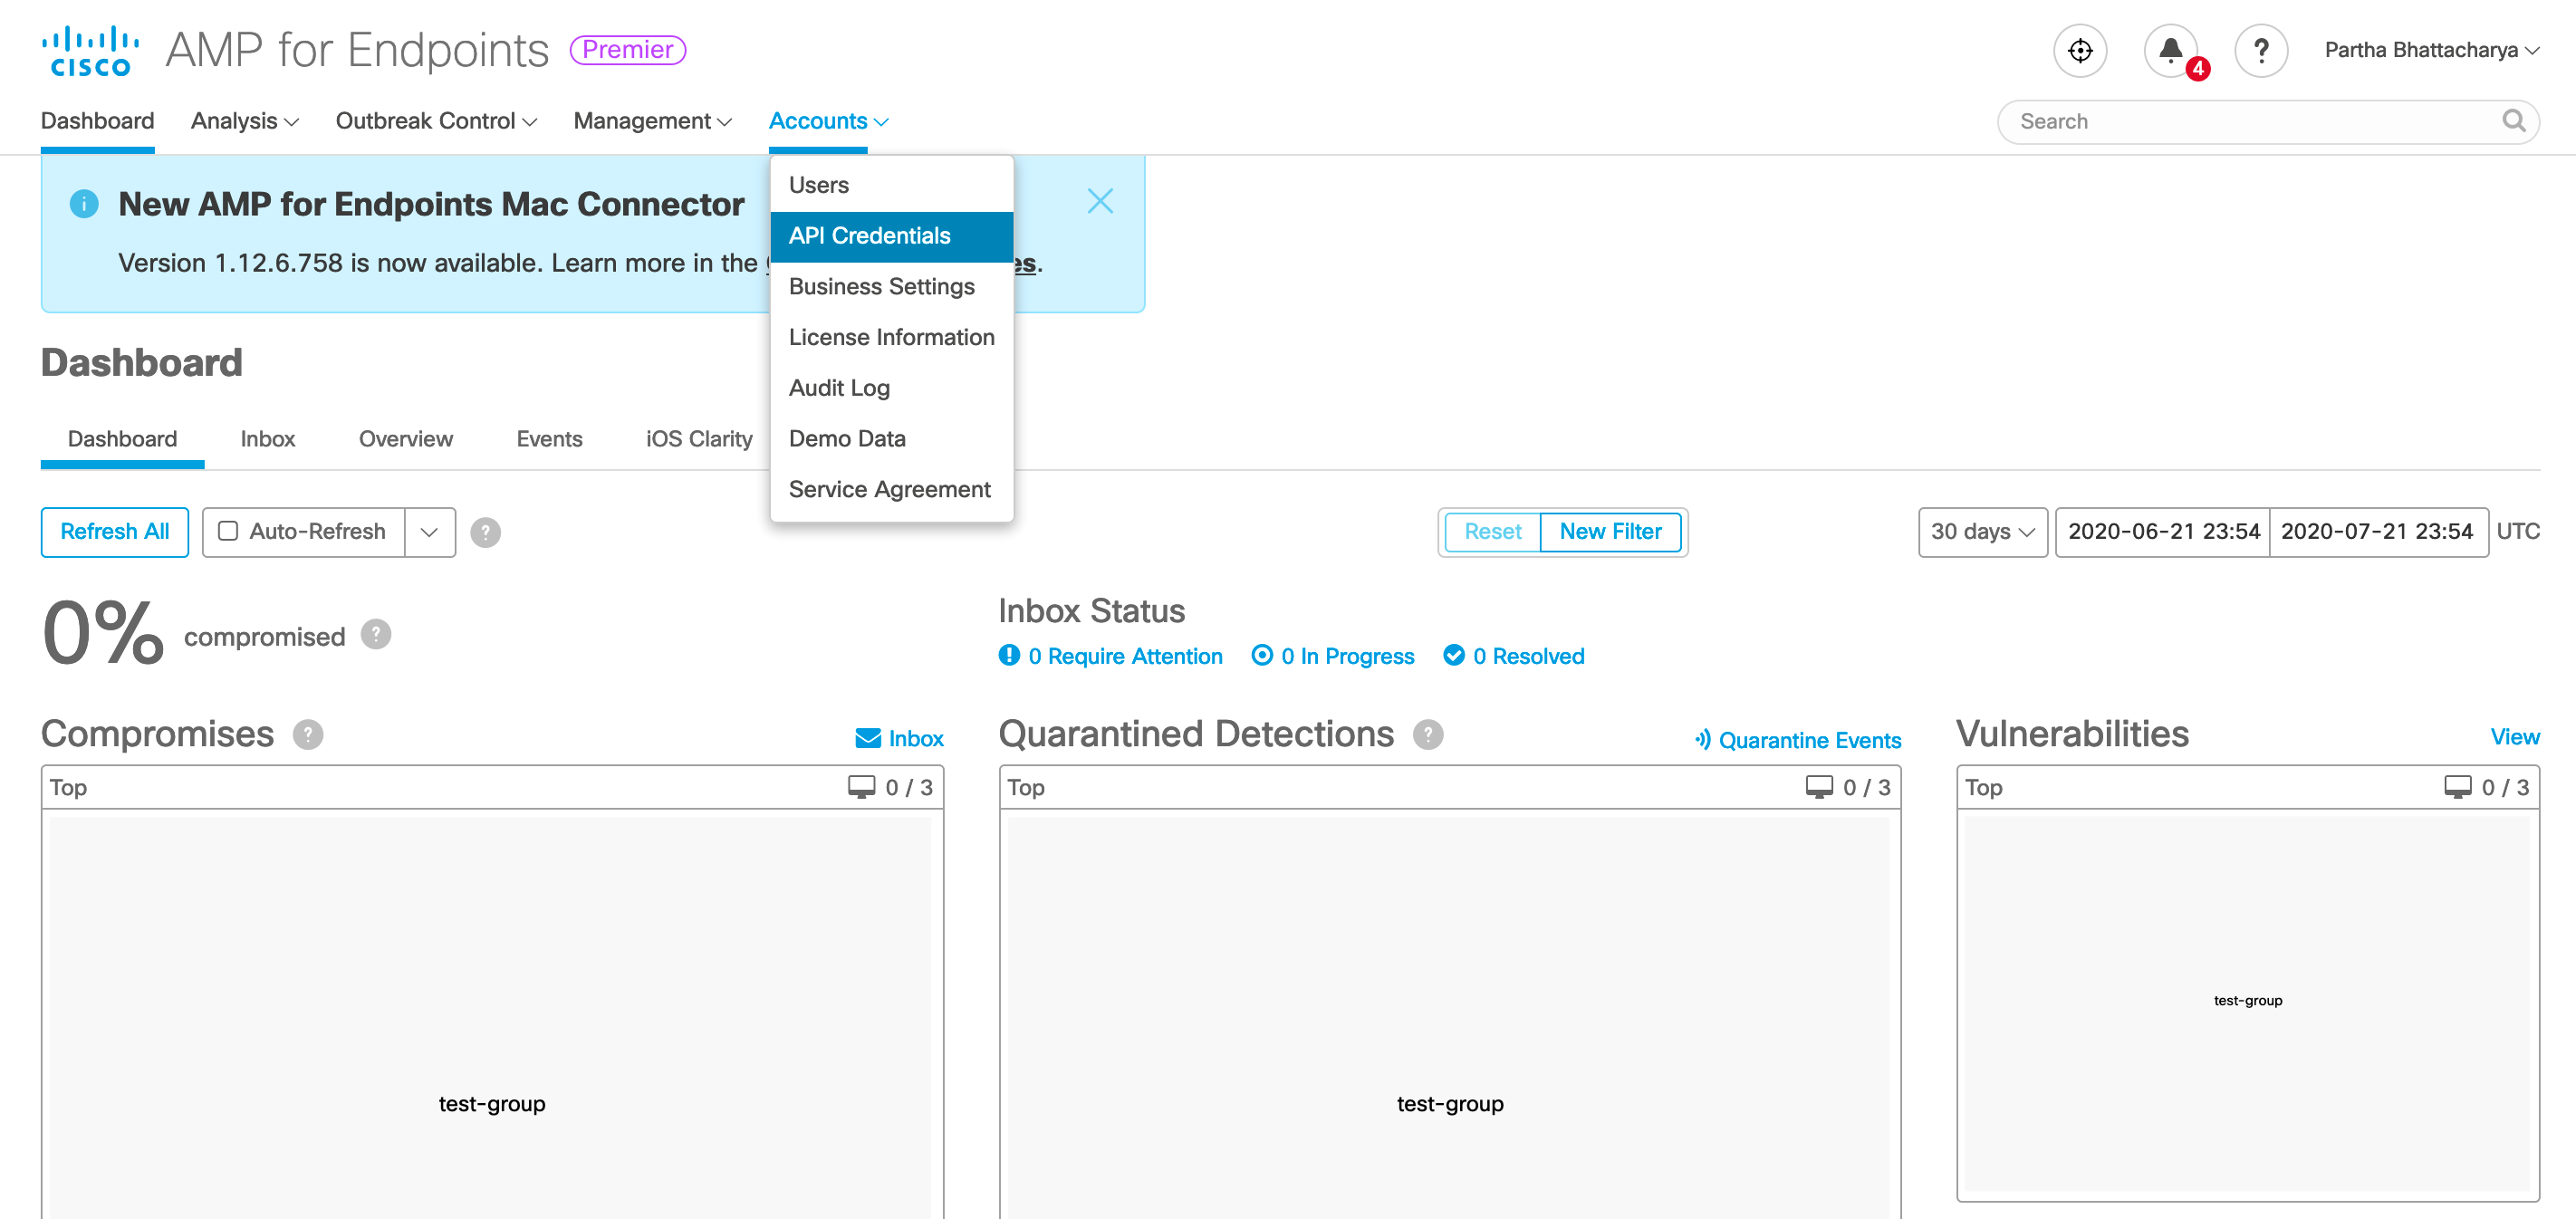
Task: Select API Credentials from Accounts menu
Action: (x=869, y=236)
